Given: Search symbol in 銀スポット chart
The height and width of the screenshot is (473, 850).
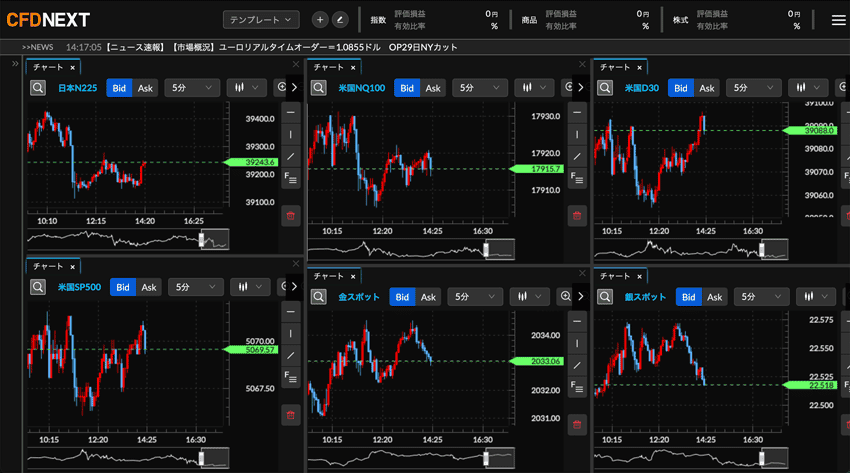Looking at the screenshot, I should (605, 297).
